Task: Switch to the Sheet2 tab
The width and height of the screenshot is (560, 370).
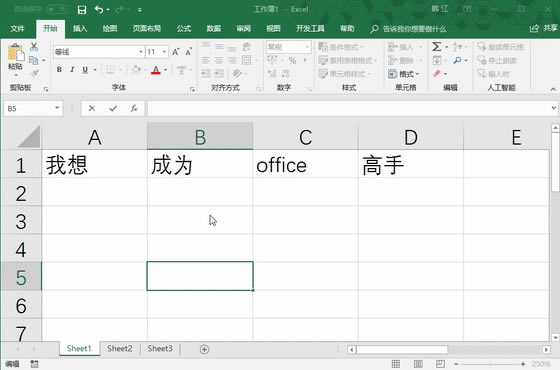Action: point(120,348)
